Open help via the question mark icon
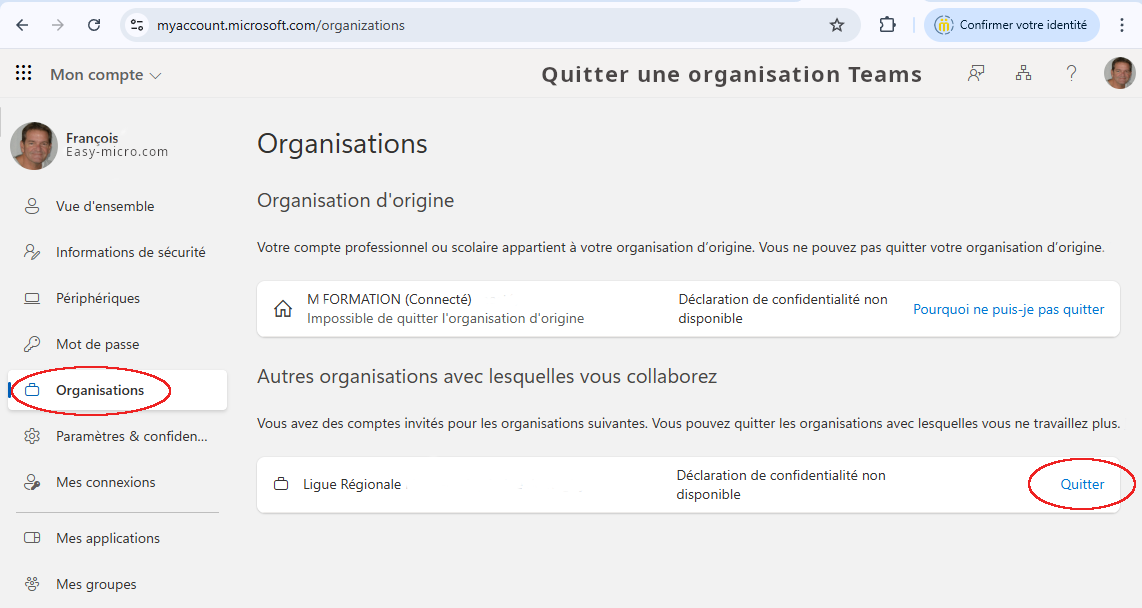Viewport: 1142px width, 608px height. [x=1071, y=73]
